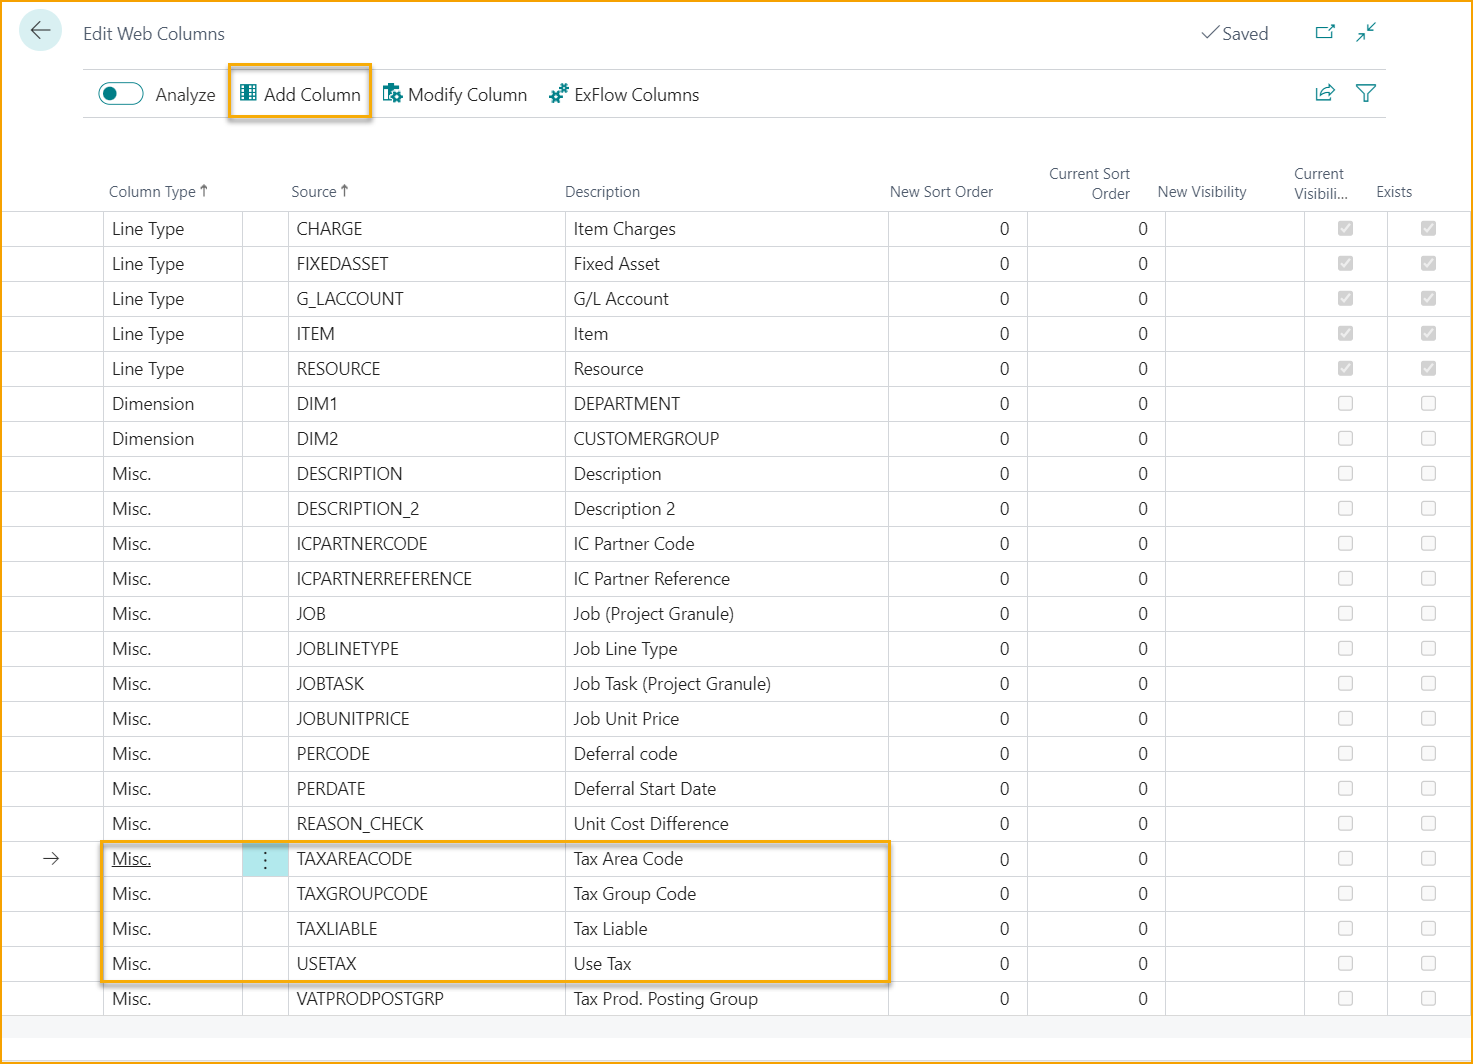Click the Saved checkmark indicator

(x=1234, y=33)
